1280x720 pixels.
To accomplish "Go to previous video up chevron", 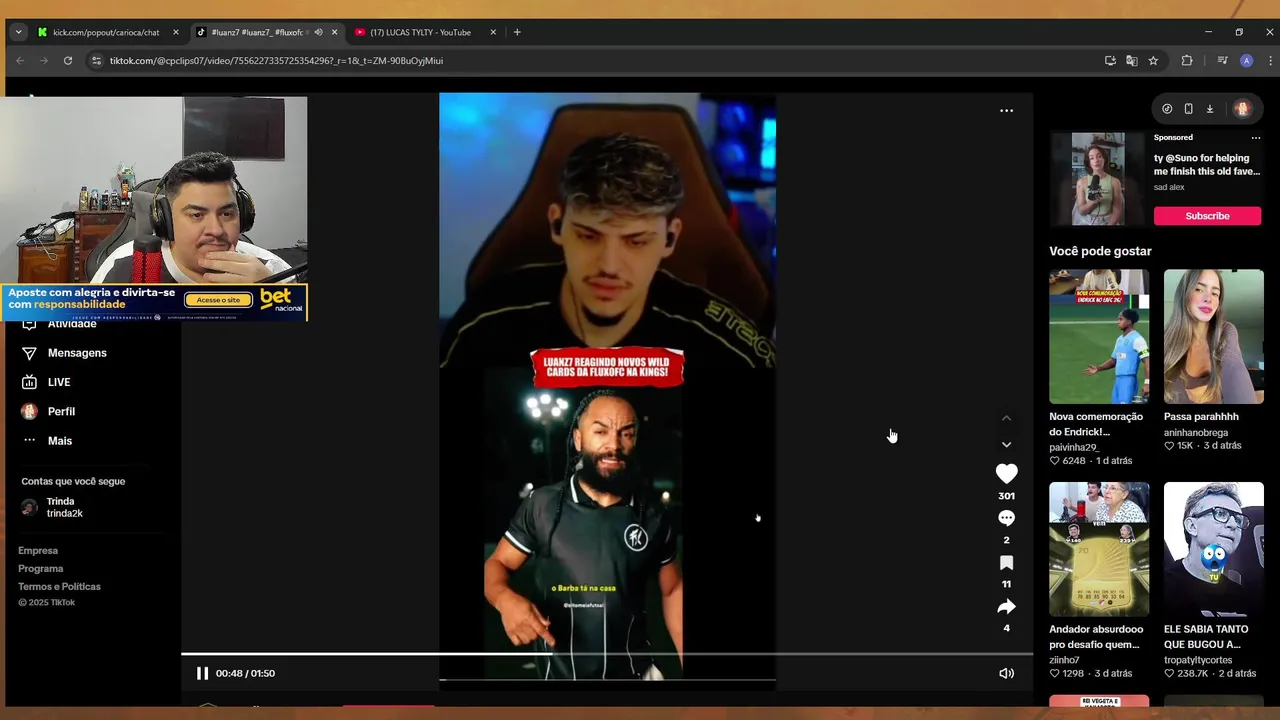I will pos(1006,418).
